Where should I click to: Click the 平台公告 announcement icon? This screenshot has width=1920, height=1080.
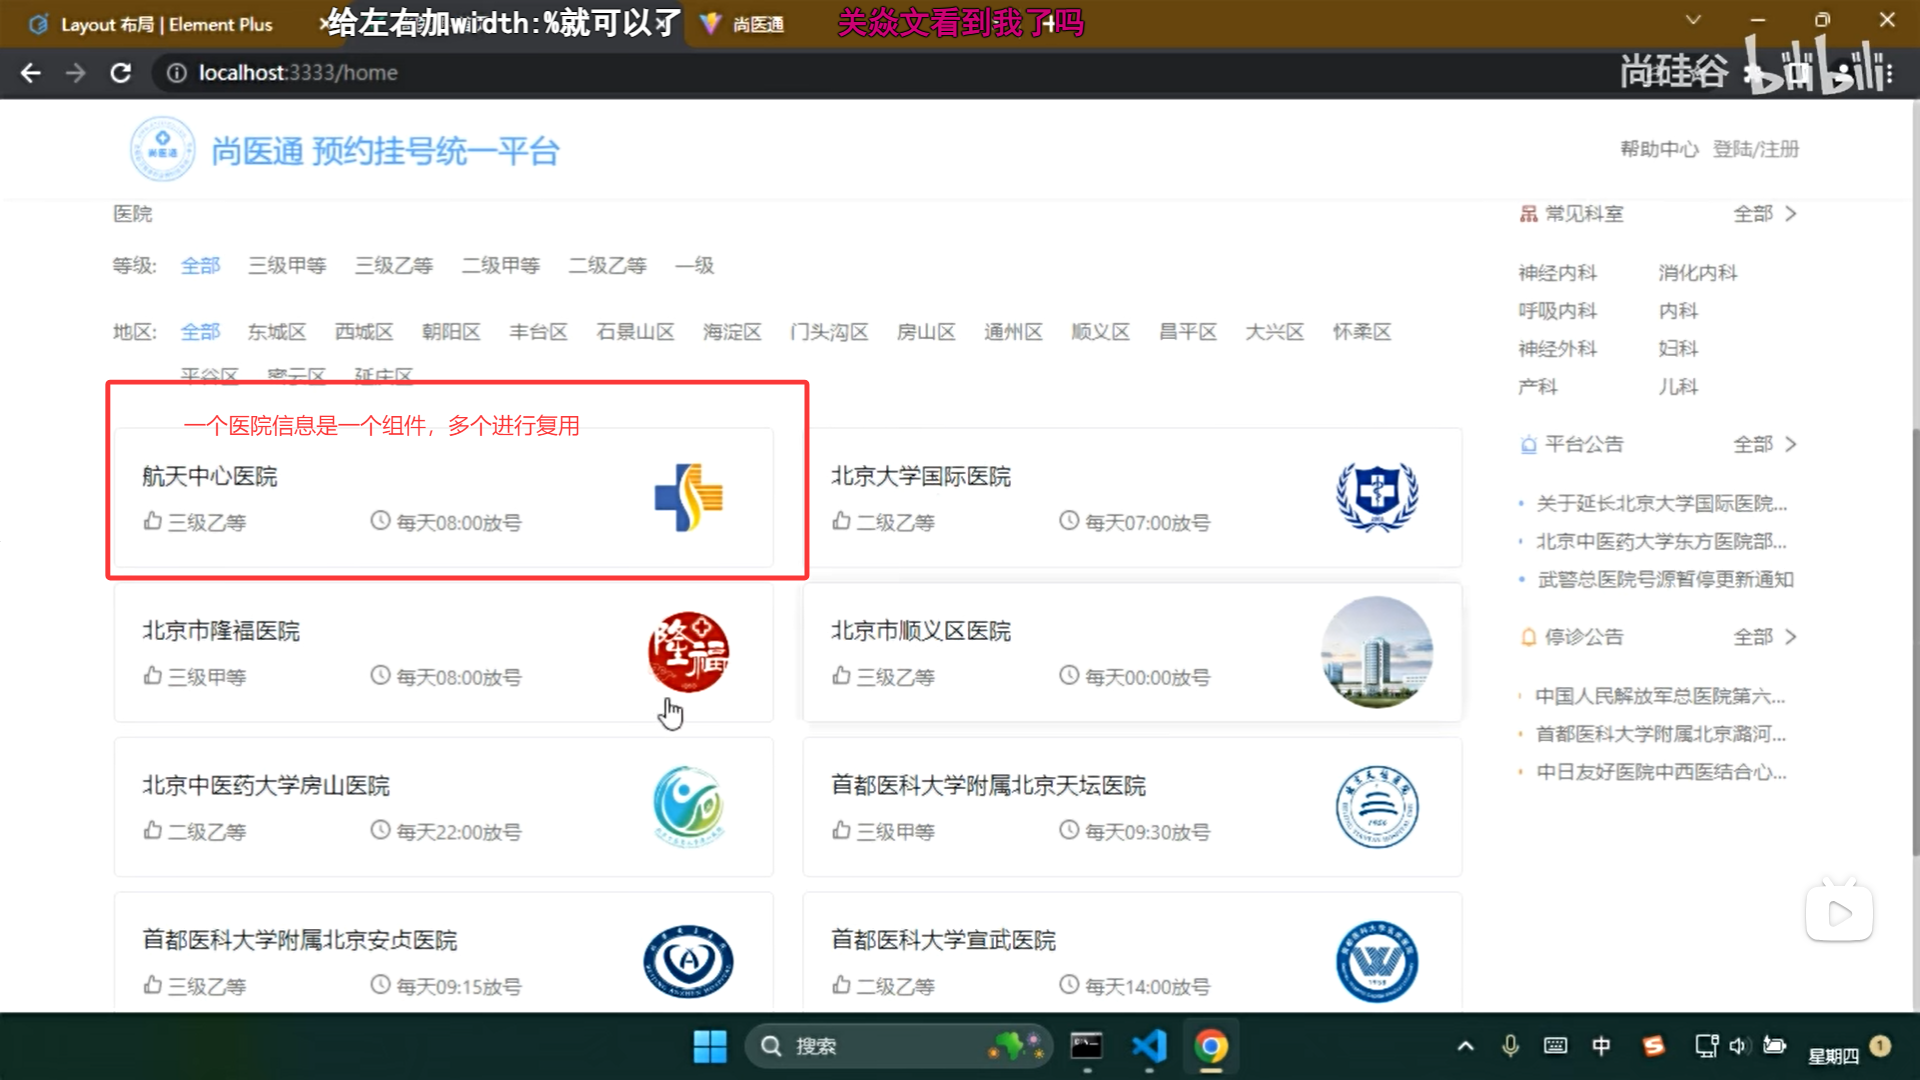click(x=1528, y=444)
